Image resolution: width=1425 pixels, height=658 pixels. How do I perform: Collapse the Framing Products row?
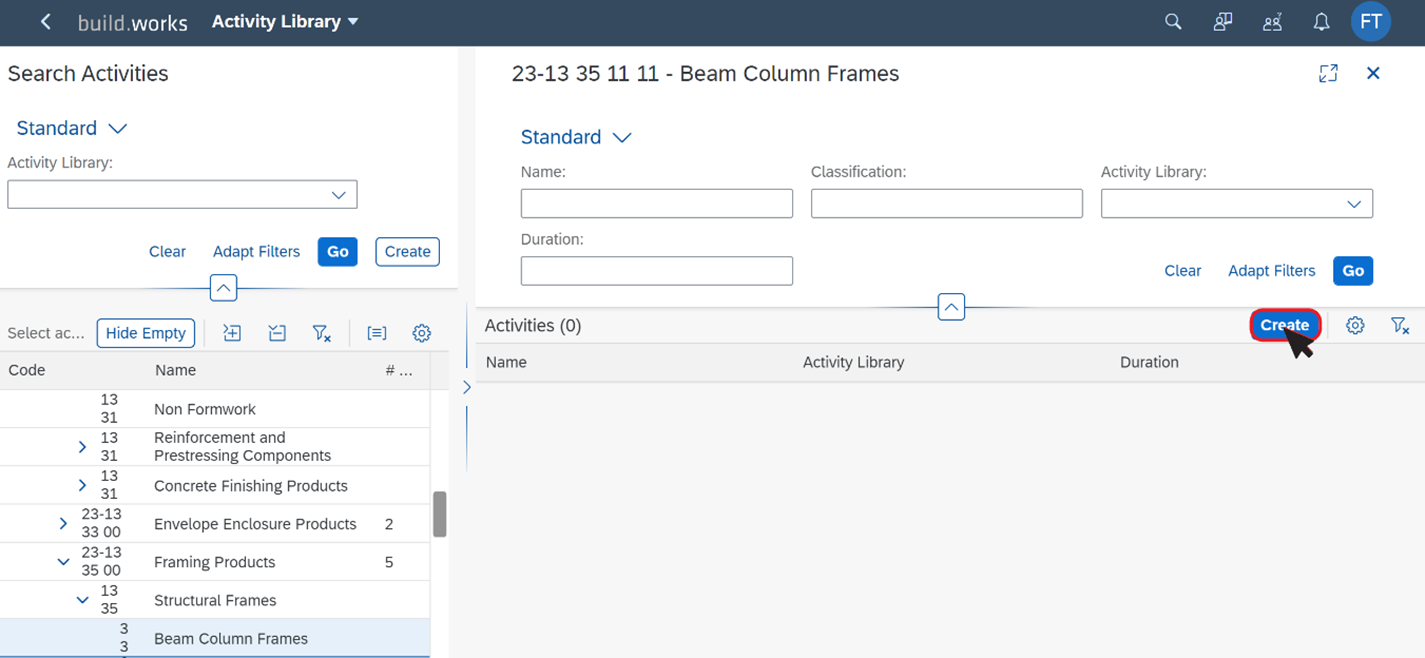[63, 562]
